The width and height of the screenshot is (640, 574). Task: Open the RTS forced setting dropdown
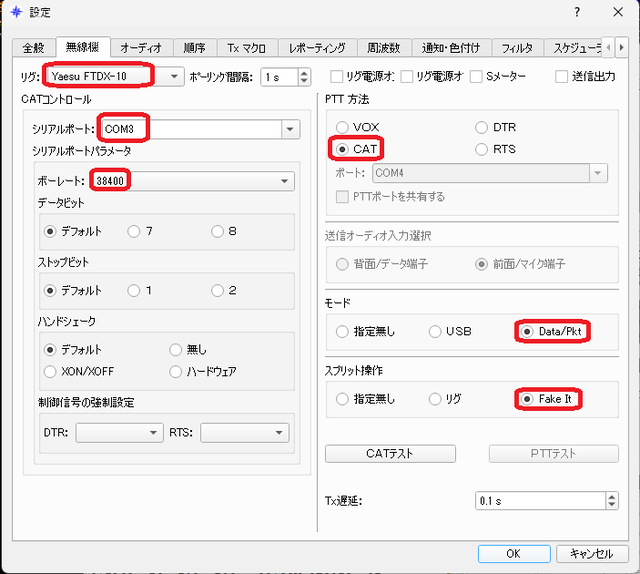245,432
